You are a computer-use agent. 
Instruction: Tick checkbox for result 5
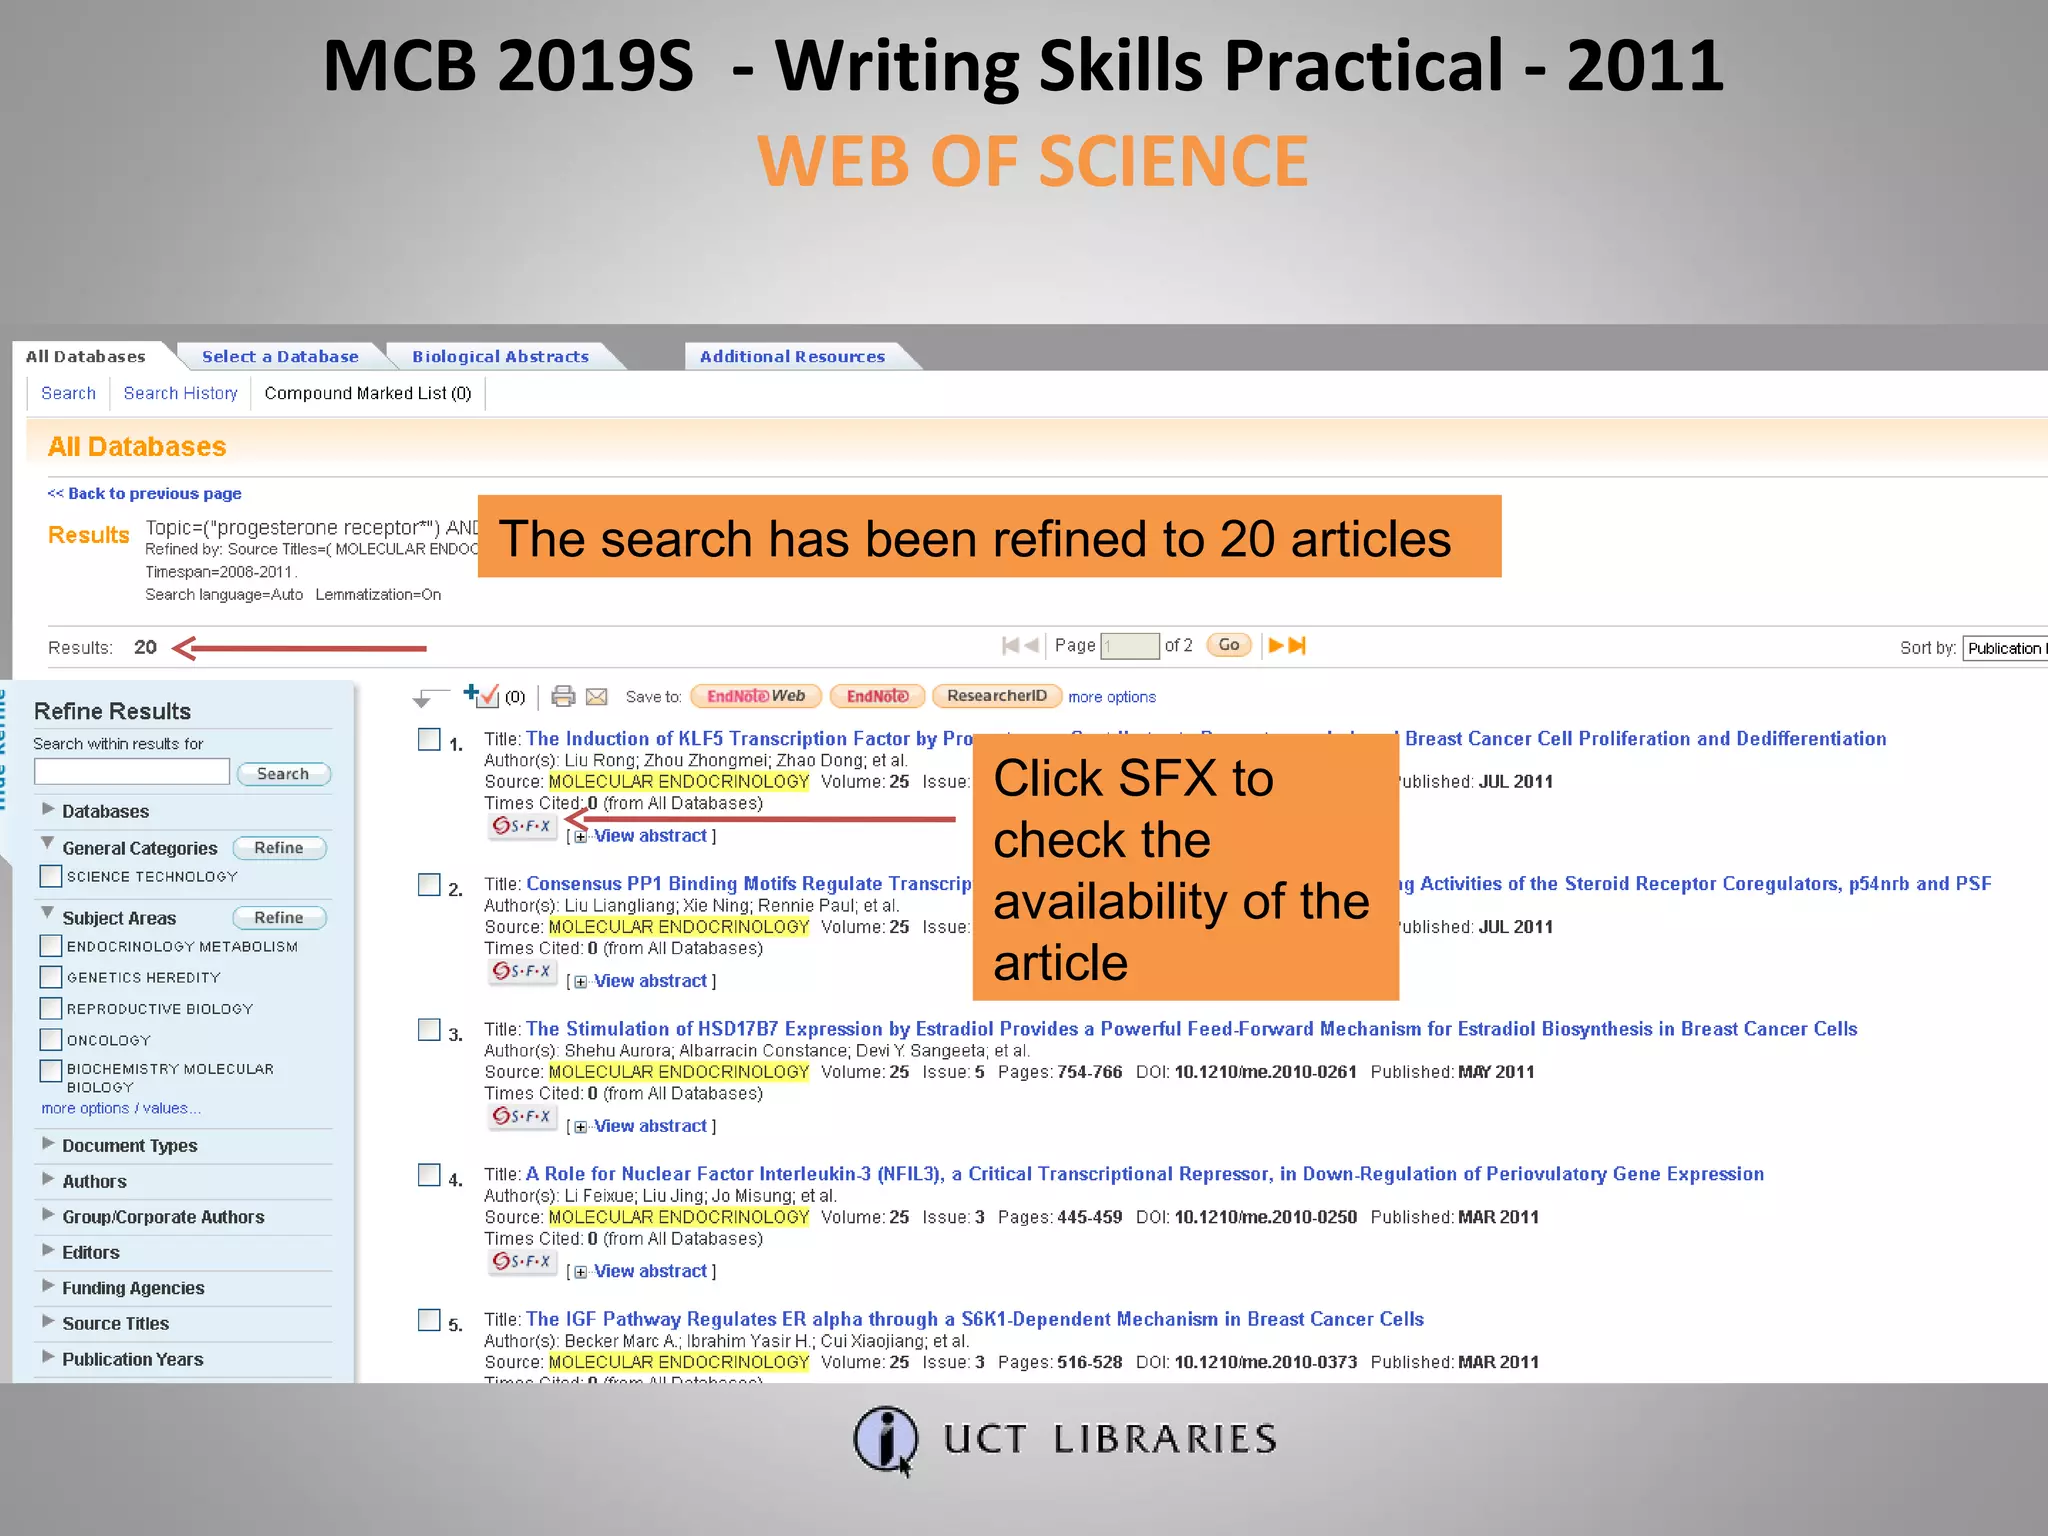coord(429,1320)
